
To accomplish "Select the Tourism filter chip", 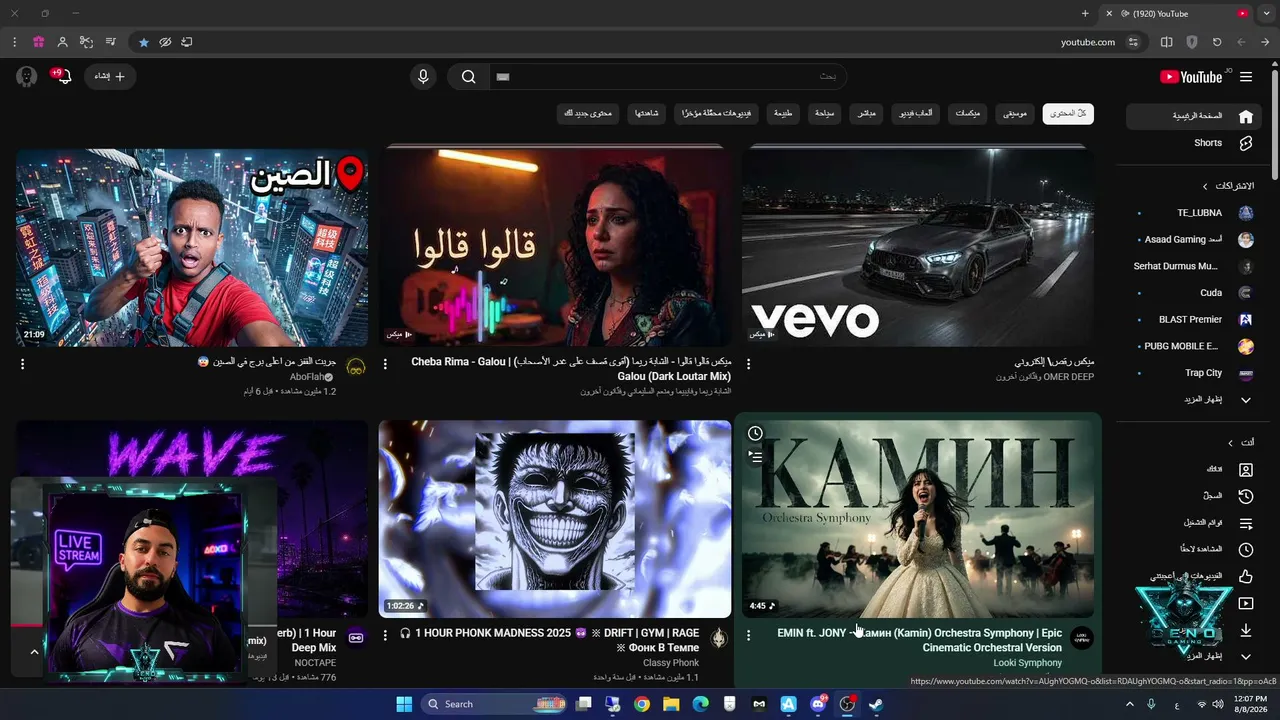I will pos(824,114).
